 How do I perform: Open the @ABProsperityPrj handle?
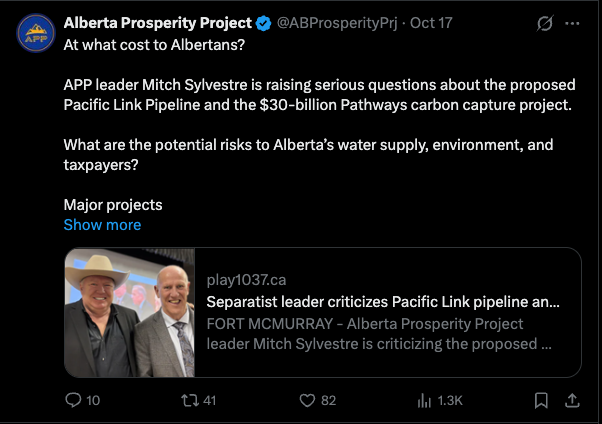coord(337,23)
